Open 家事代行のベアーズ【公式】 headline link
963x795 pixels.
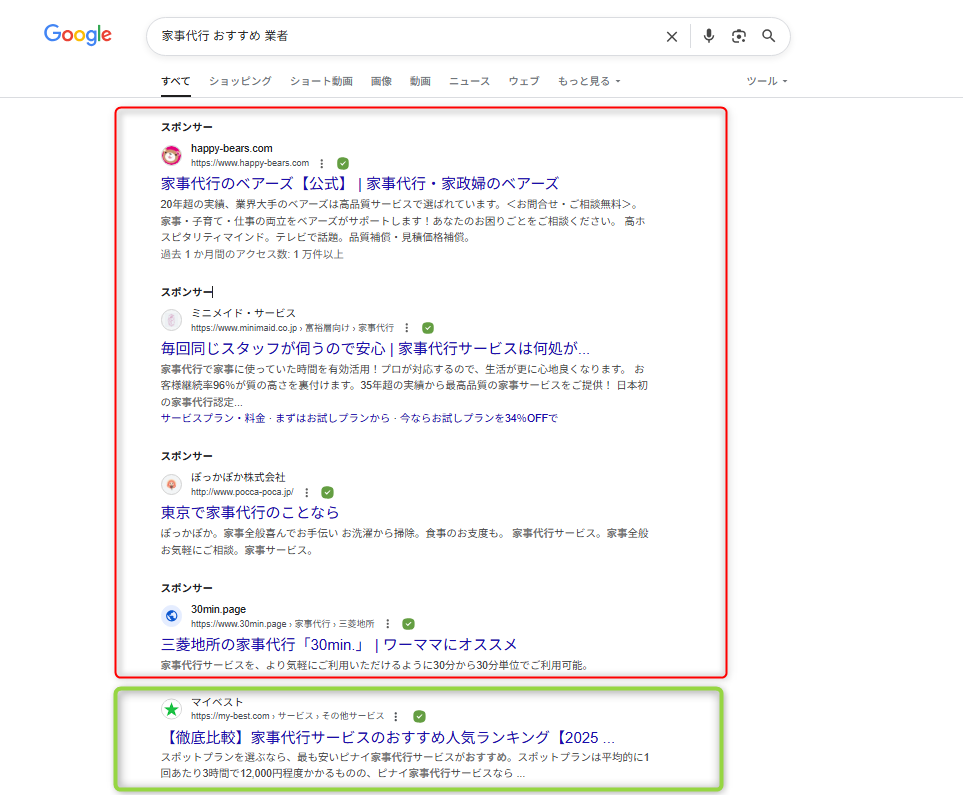359,183
